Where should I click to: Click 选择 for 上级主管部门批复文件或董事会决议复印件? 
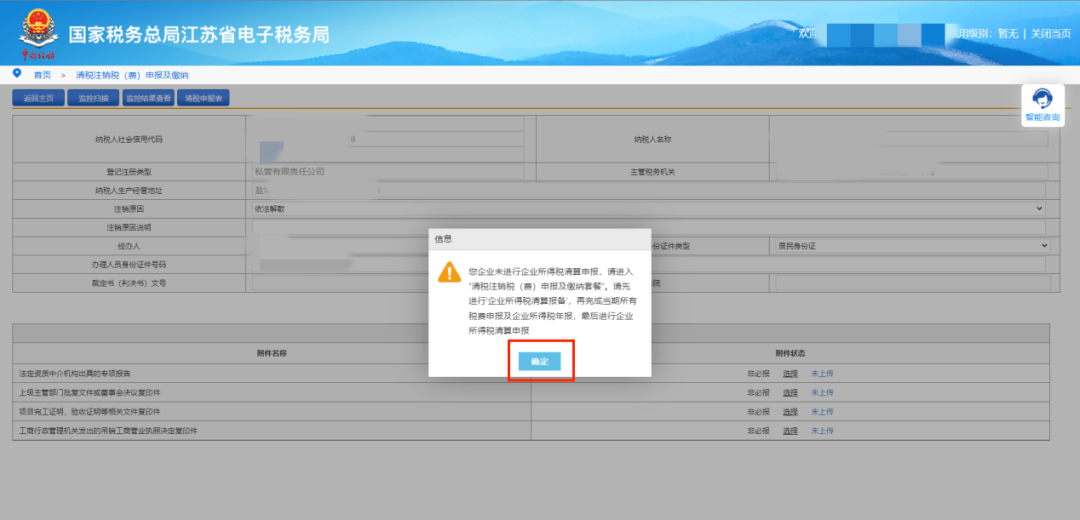(x=790, y=393)
